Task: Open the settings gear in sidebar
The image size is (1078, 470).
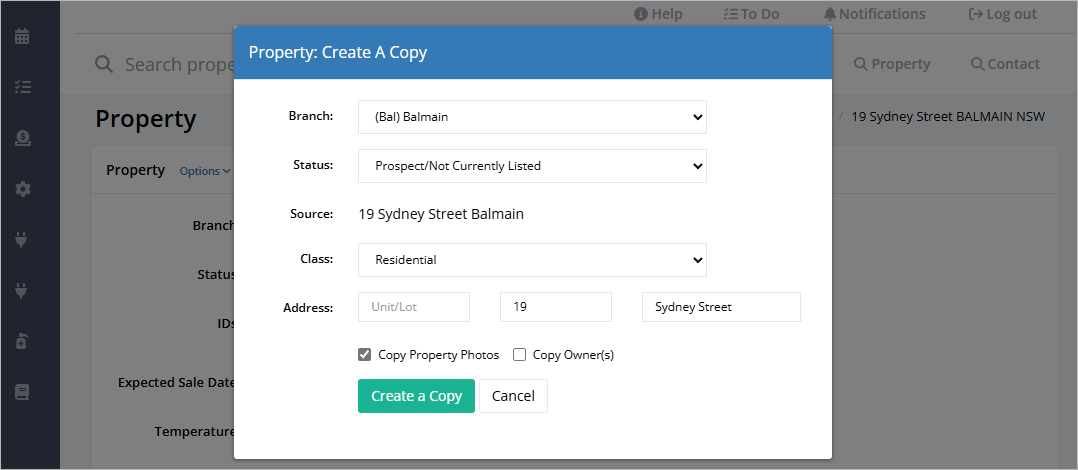Action: click(x=23, y=189)
